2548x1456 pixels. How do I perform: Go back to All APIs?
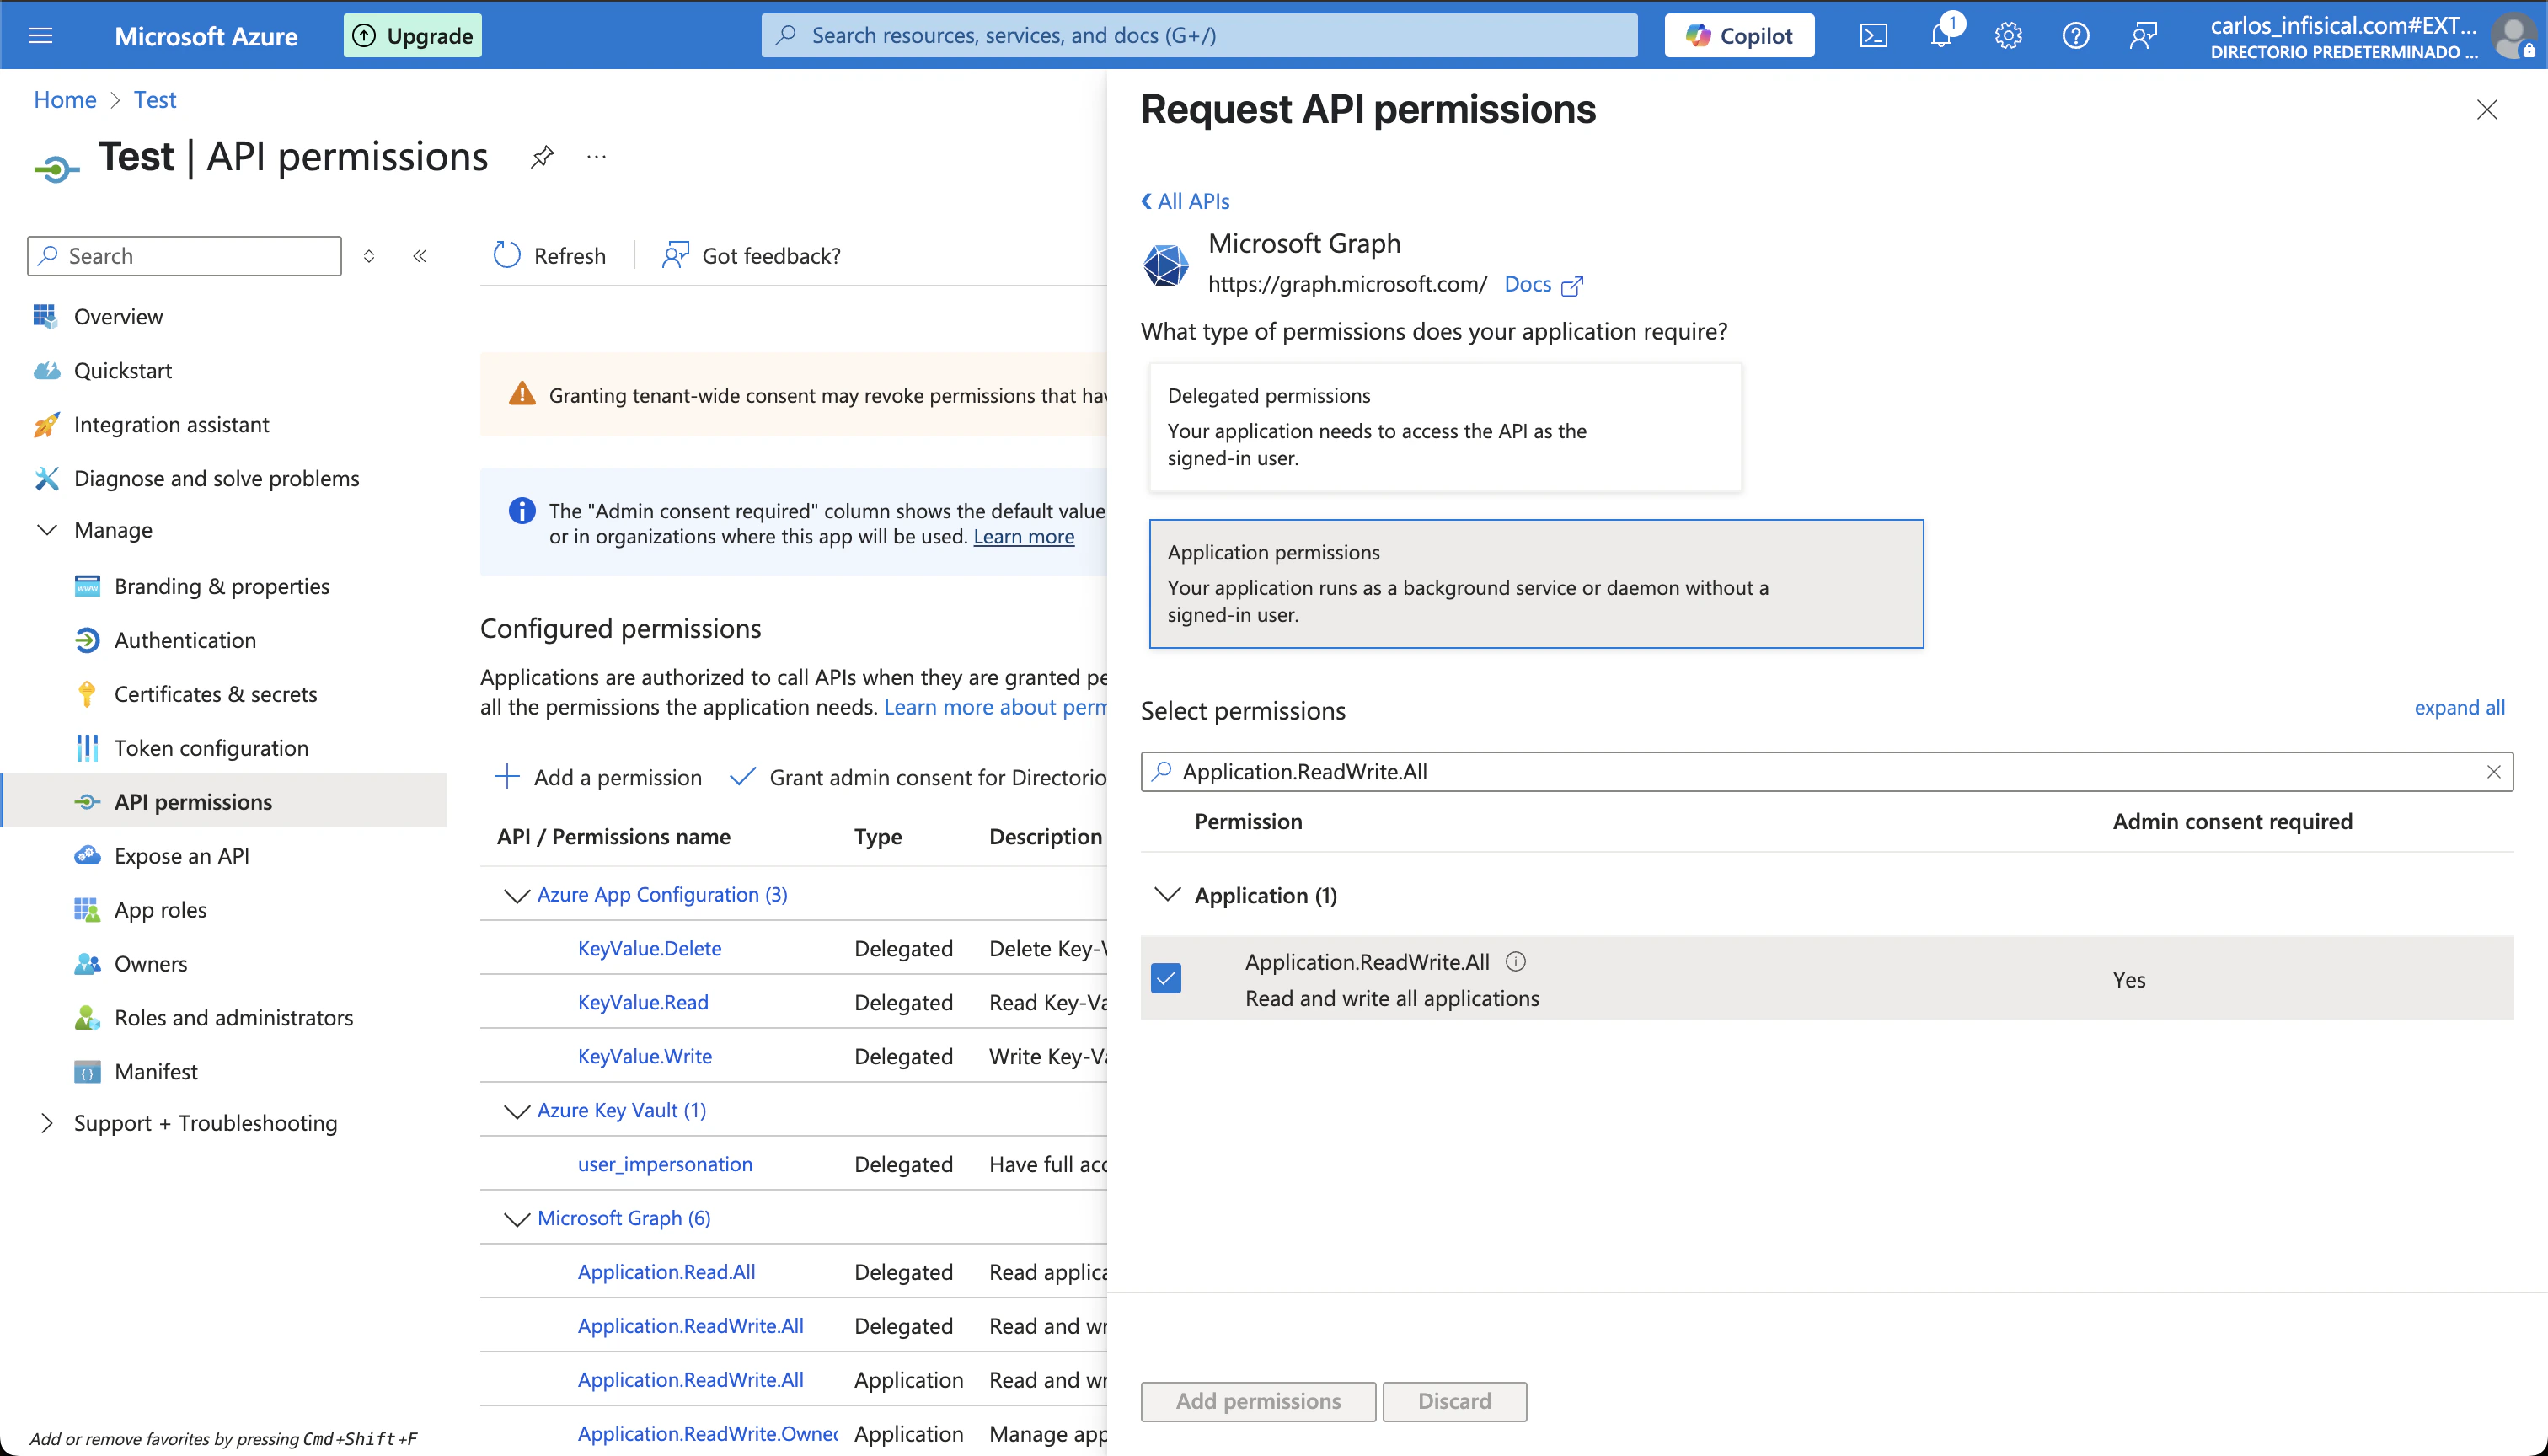coord(1186,201)
